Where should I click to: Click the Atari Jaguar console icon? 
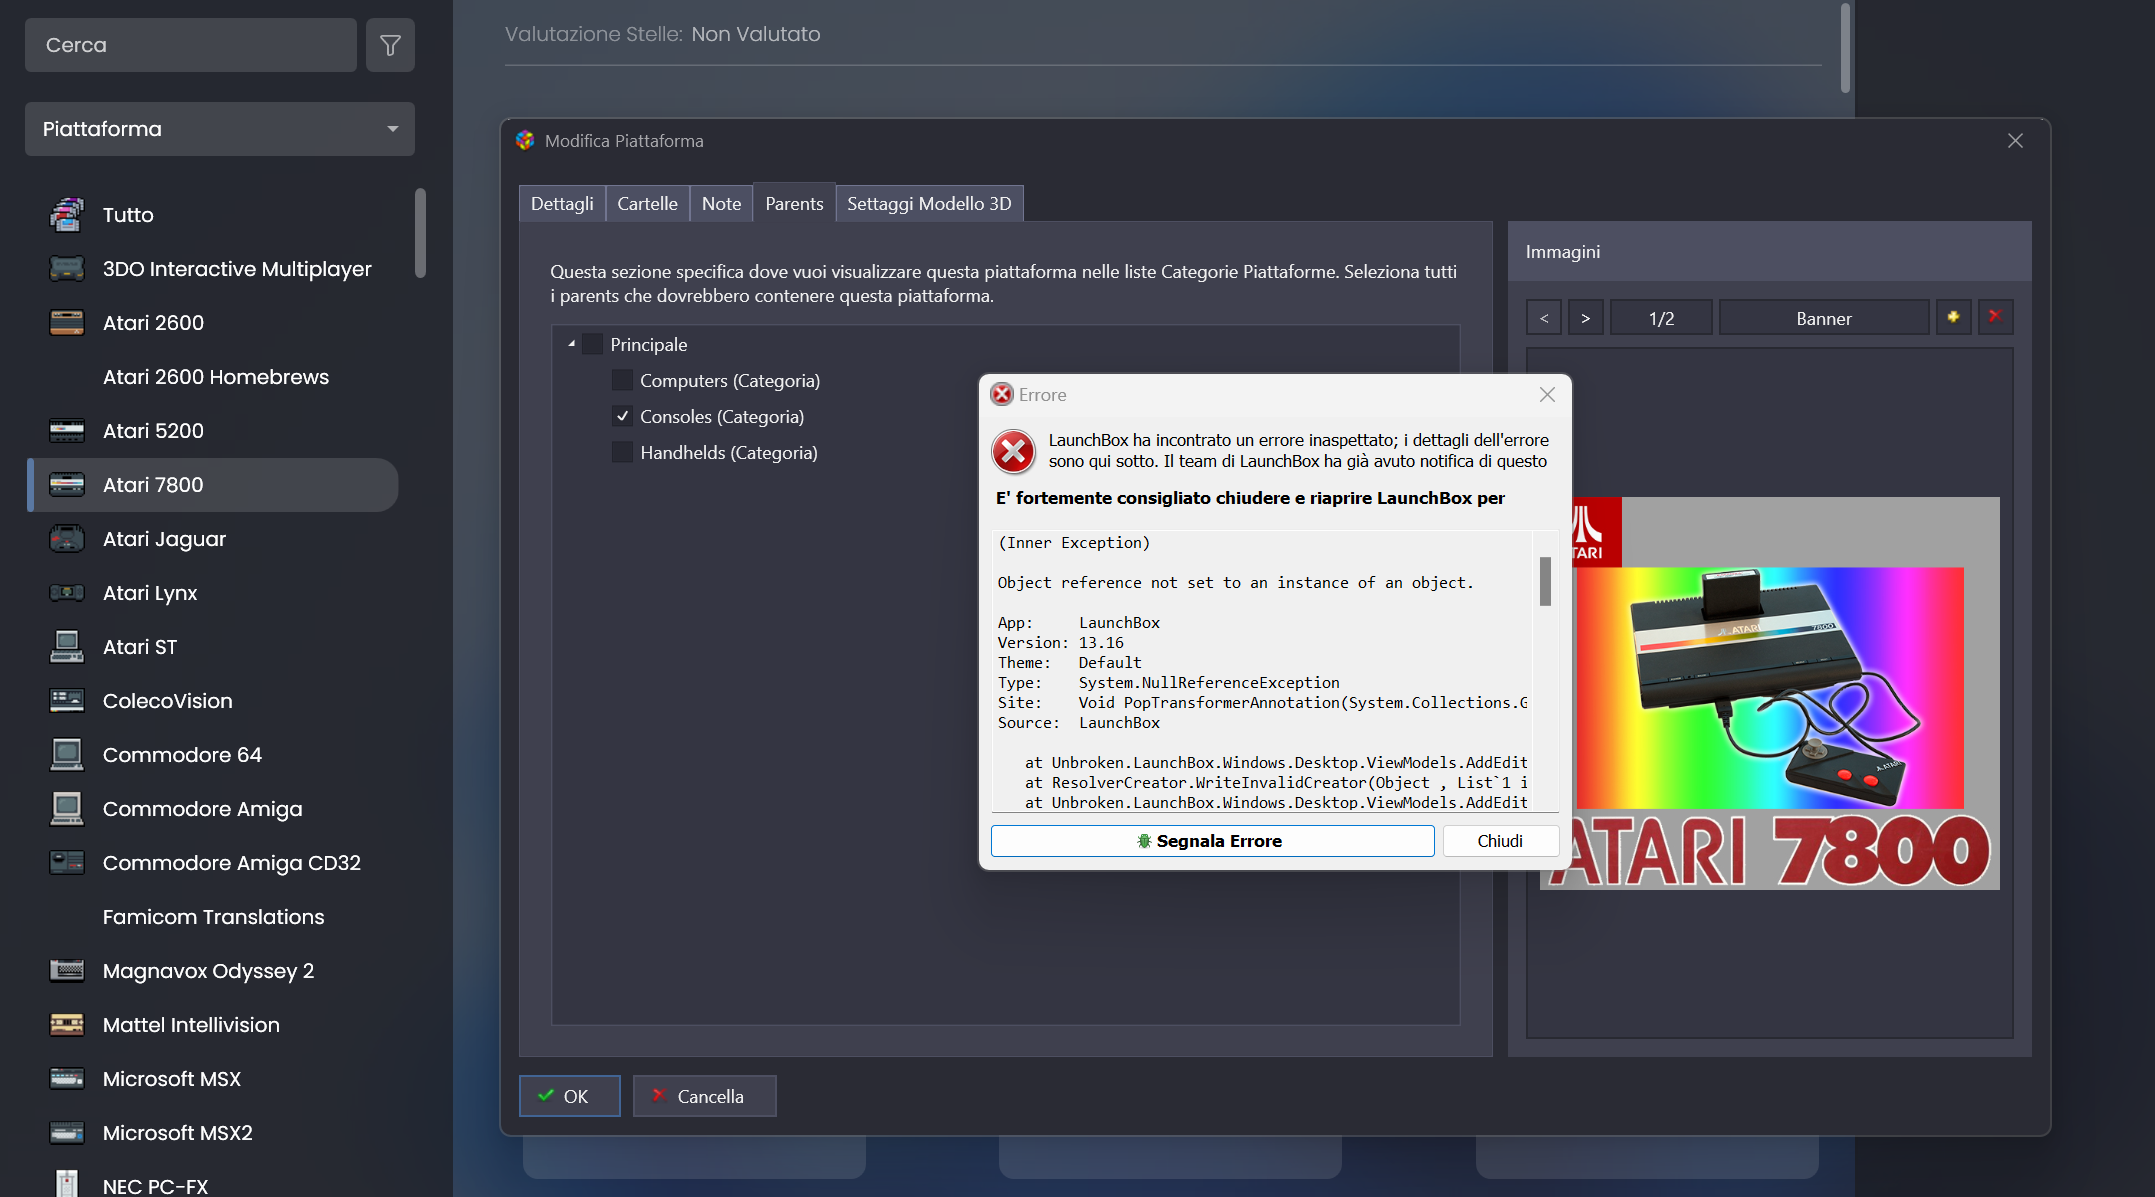67,539
